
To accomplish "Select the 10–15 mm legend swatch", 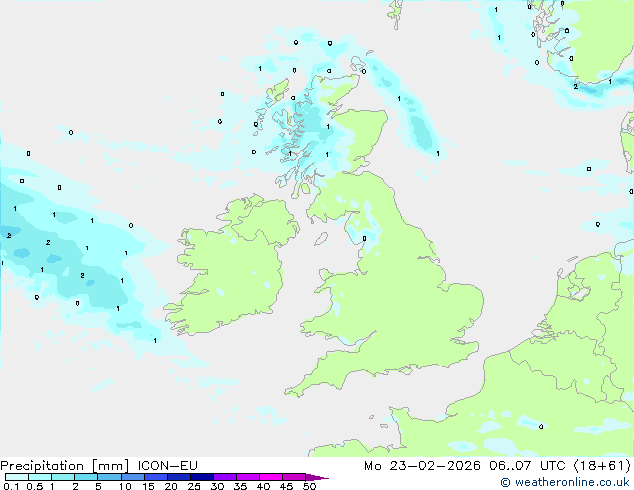I will tap(133, 477).
